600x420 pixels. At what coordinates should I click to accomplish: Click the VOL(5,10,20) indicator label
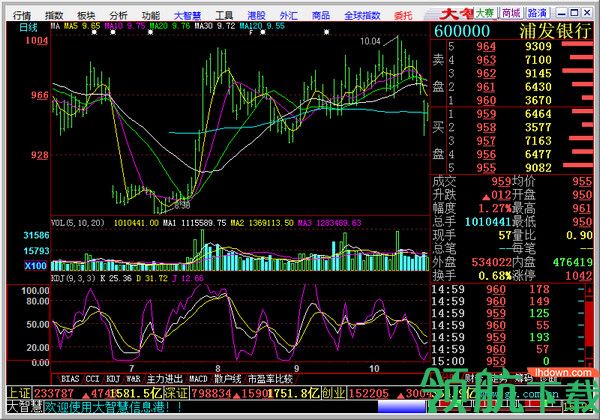(x=78, y=223)
